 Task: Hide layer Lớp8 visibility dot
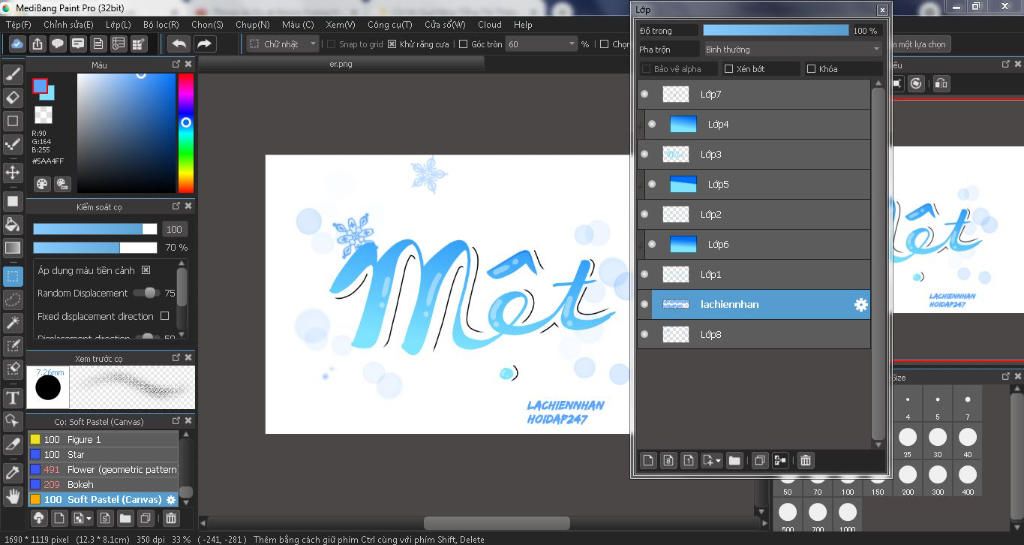tap(645, 334)
